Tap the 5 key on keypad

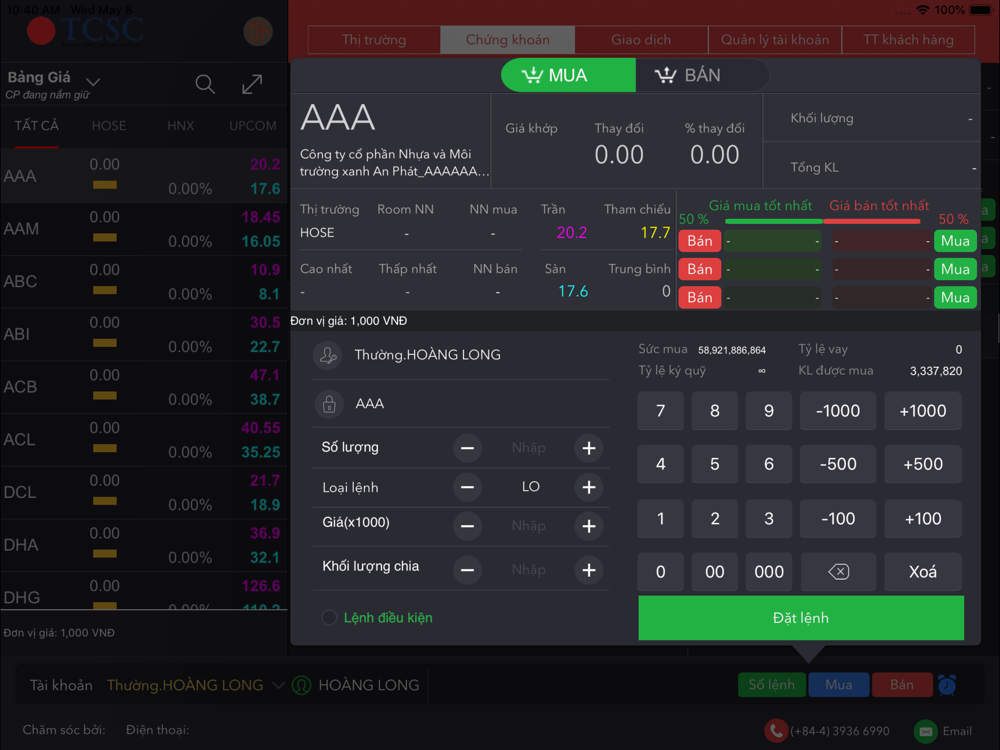coord(715,464)
